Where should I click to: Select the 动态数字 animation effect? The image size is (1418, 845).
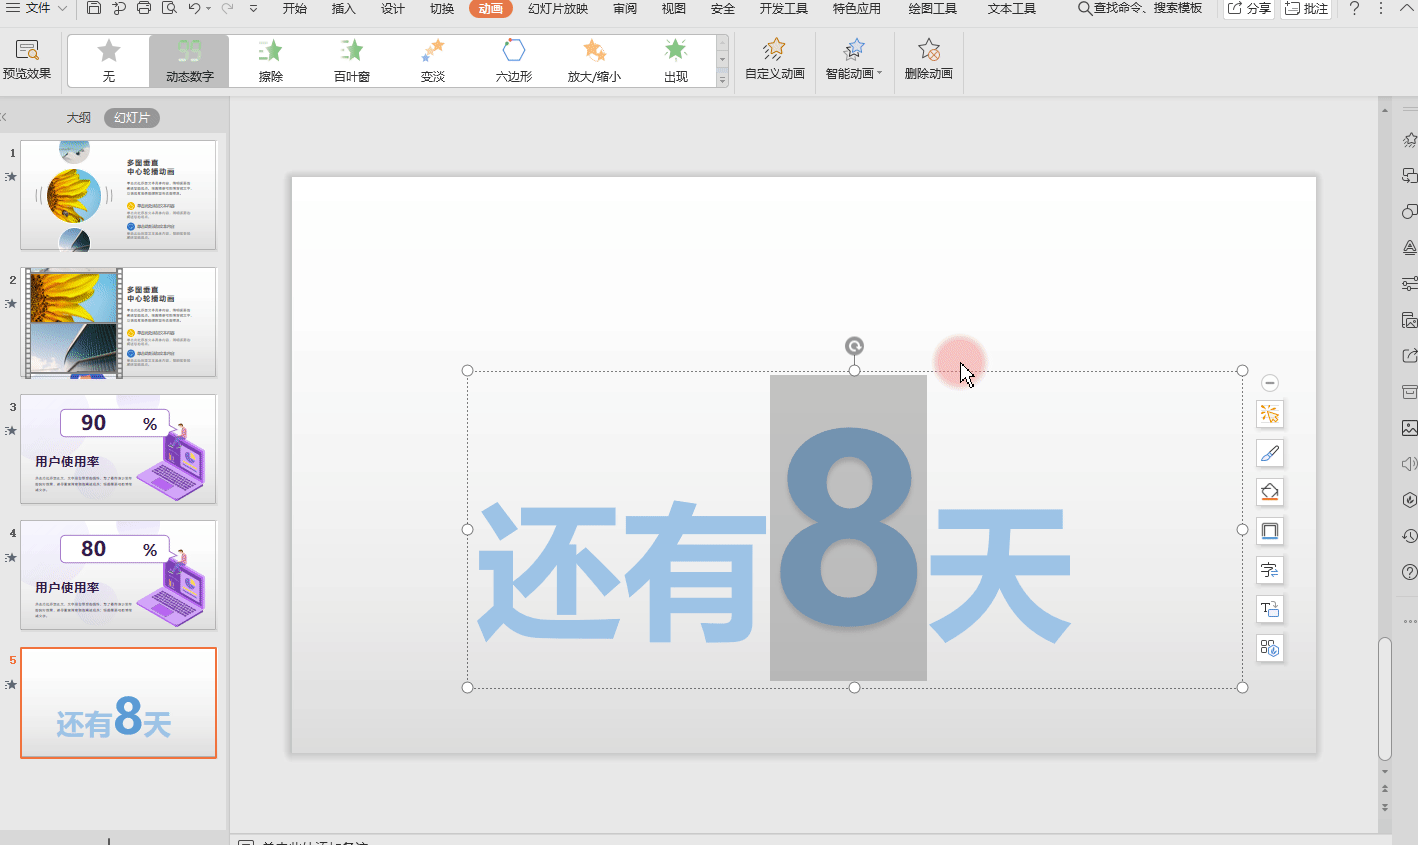pos(189,61)
